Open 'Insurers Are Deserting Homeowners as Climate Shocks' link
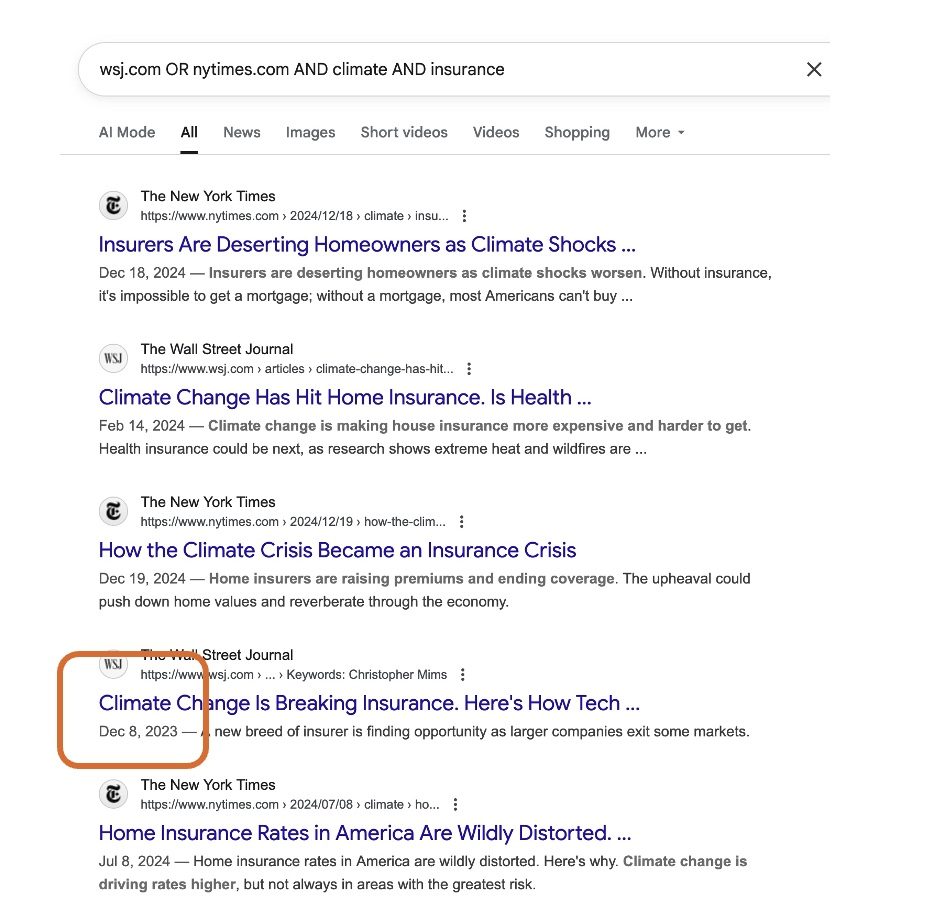 tap(367, 244)
